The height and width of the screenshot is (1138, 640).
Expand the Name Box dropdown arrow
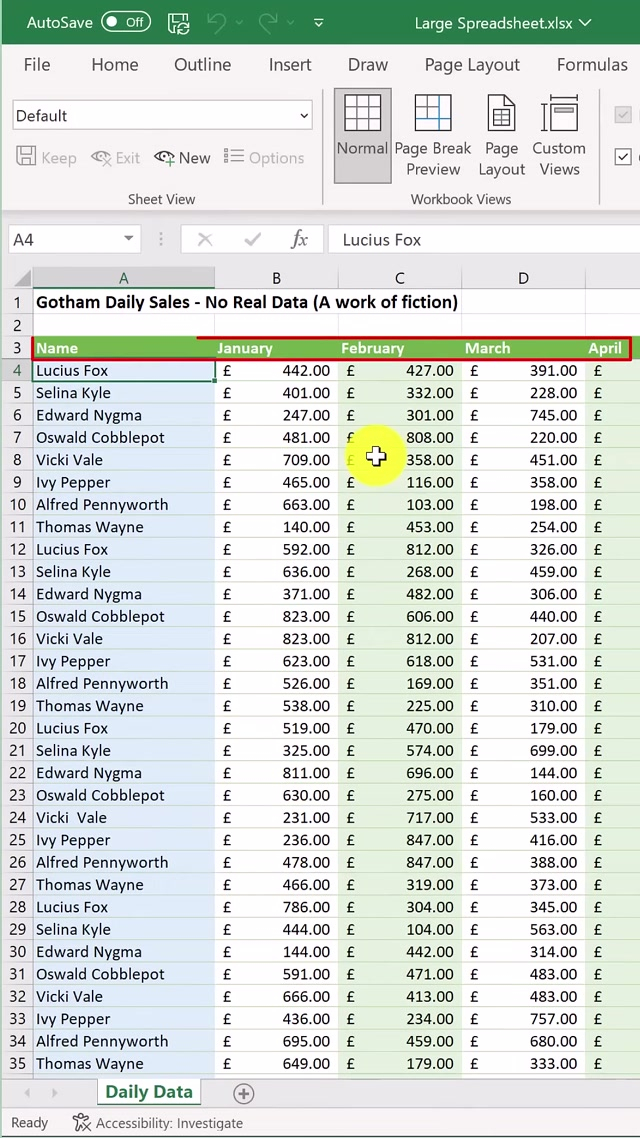point(129,239)
